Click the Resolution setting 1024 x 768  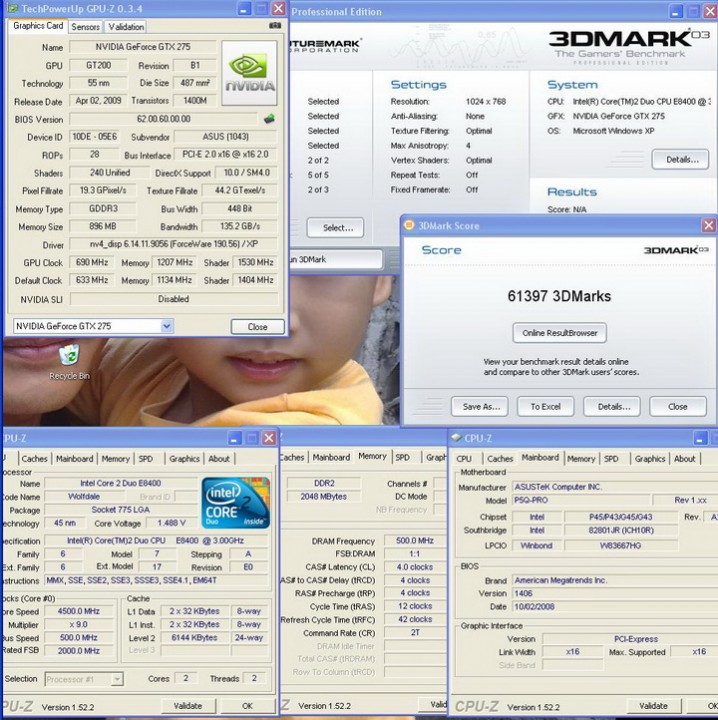486,101
